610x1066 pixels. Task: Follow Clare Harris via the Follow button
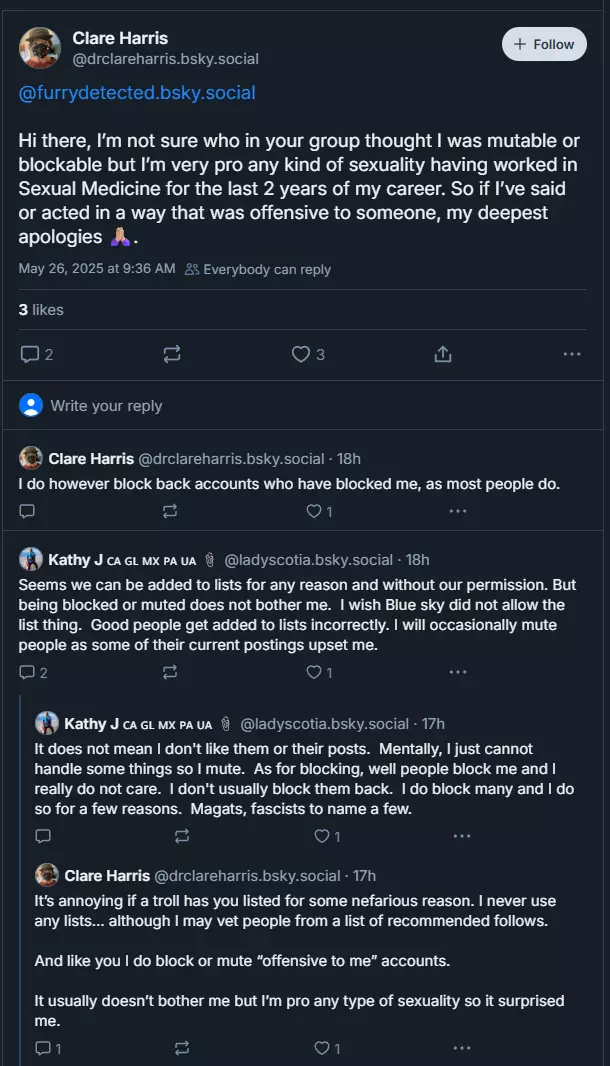pos(544,44)
